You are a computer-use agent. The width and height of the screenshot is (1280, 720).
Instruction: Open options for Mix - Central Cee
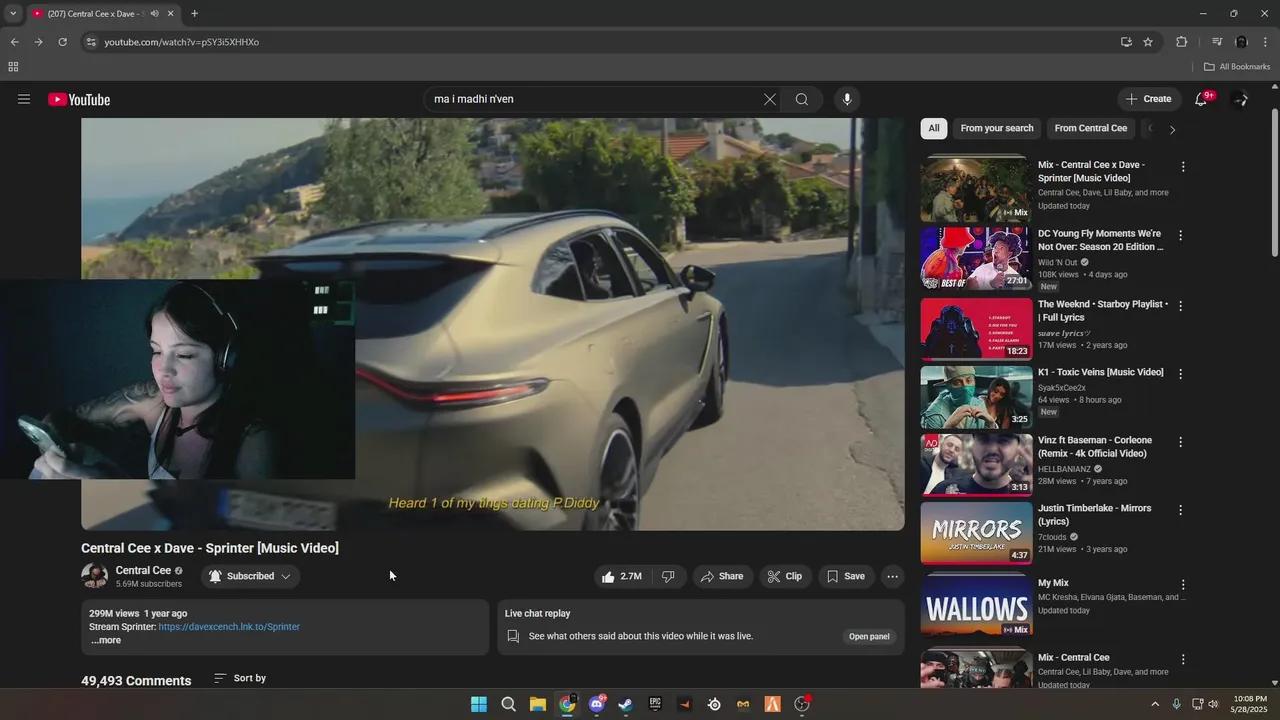(1183, 660)
